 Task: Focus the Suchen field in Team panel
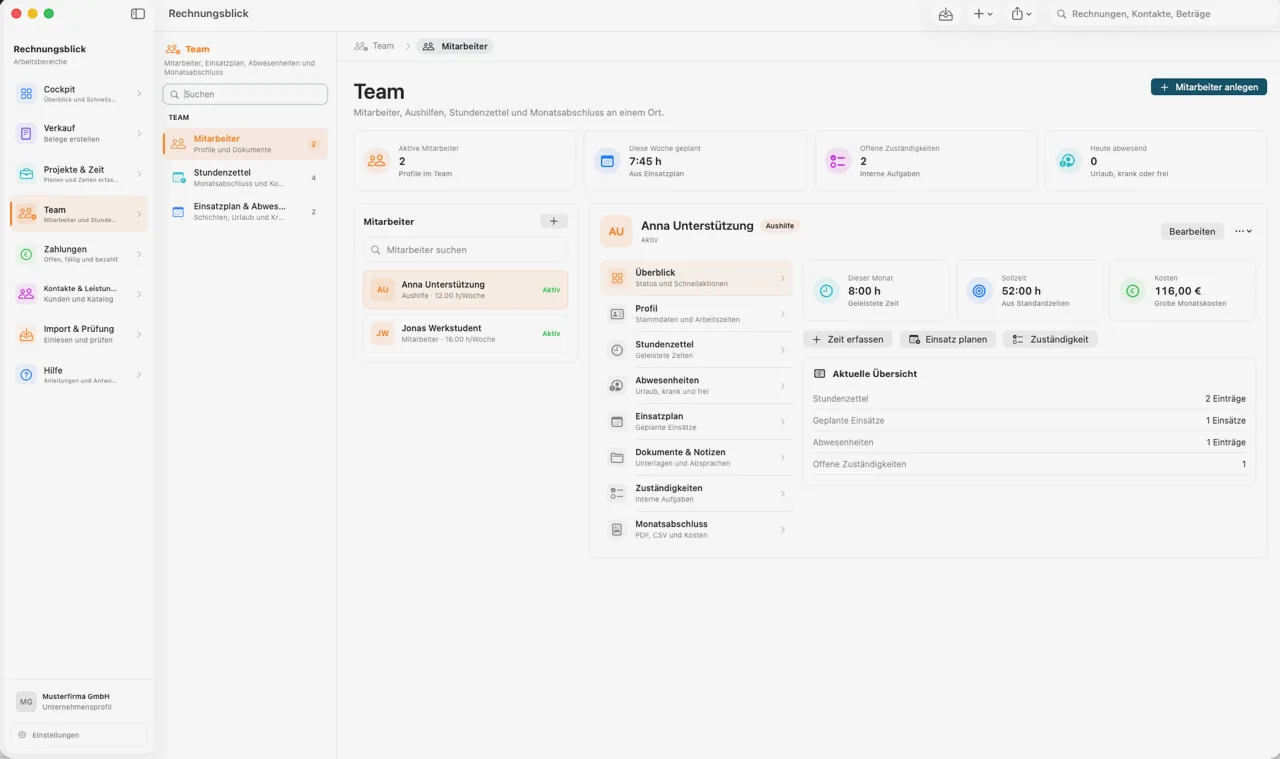[x=245, y=94]
